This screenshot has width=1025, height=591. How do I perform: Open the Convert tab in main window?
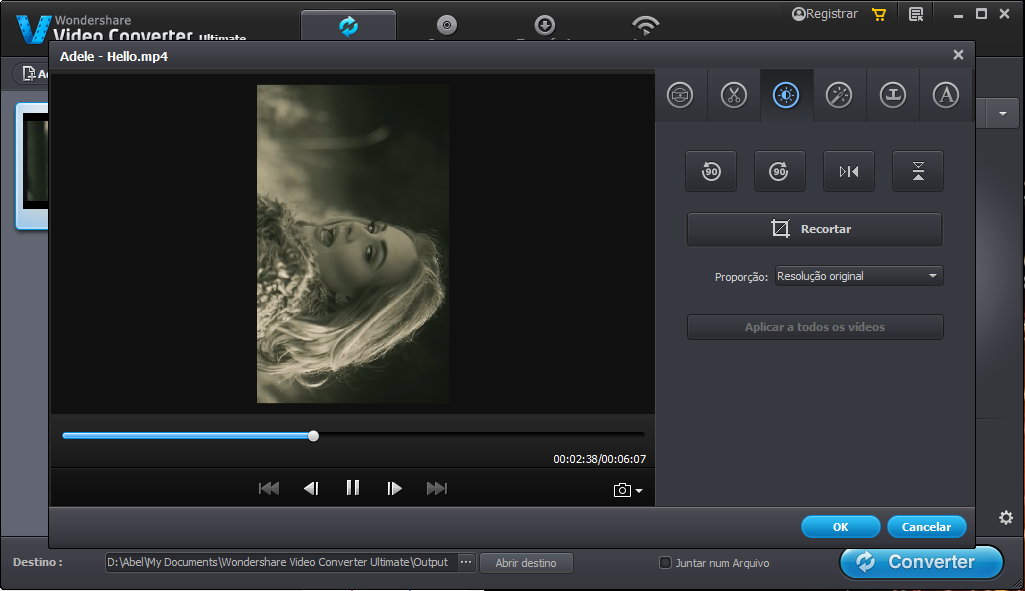348,26
